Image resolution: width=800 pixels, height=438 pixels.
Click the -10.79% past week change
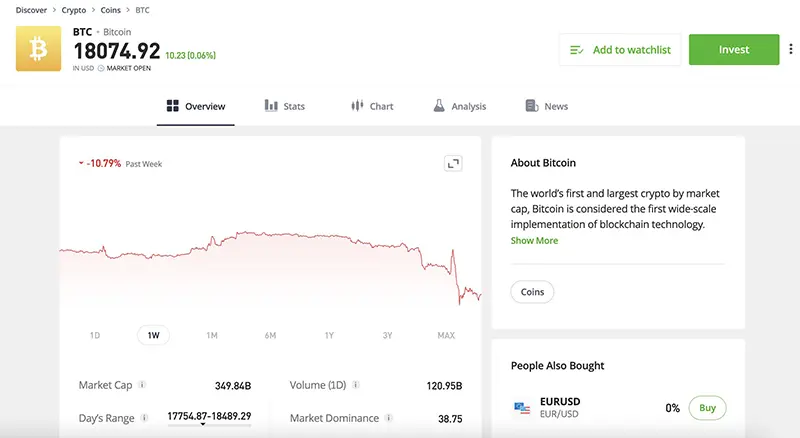click(x=104, y=163)
